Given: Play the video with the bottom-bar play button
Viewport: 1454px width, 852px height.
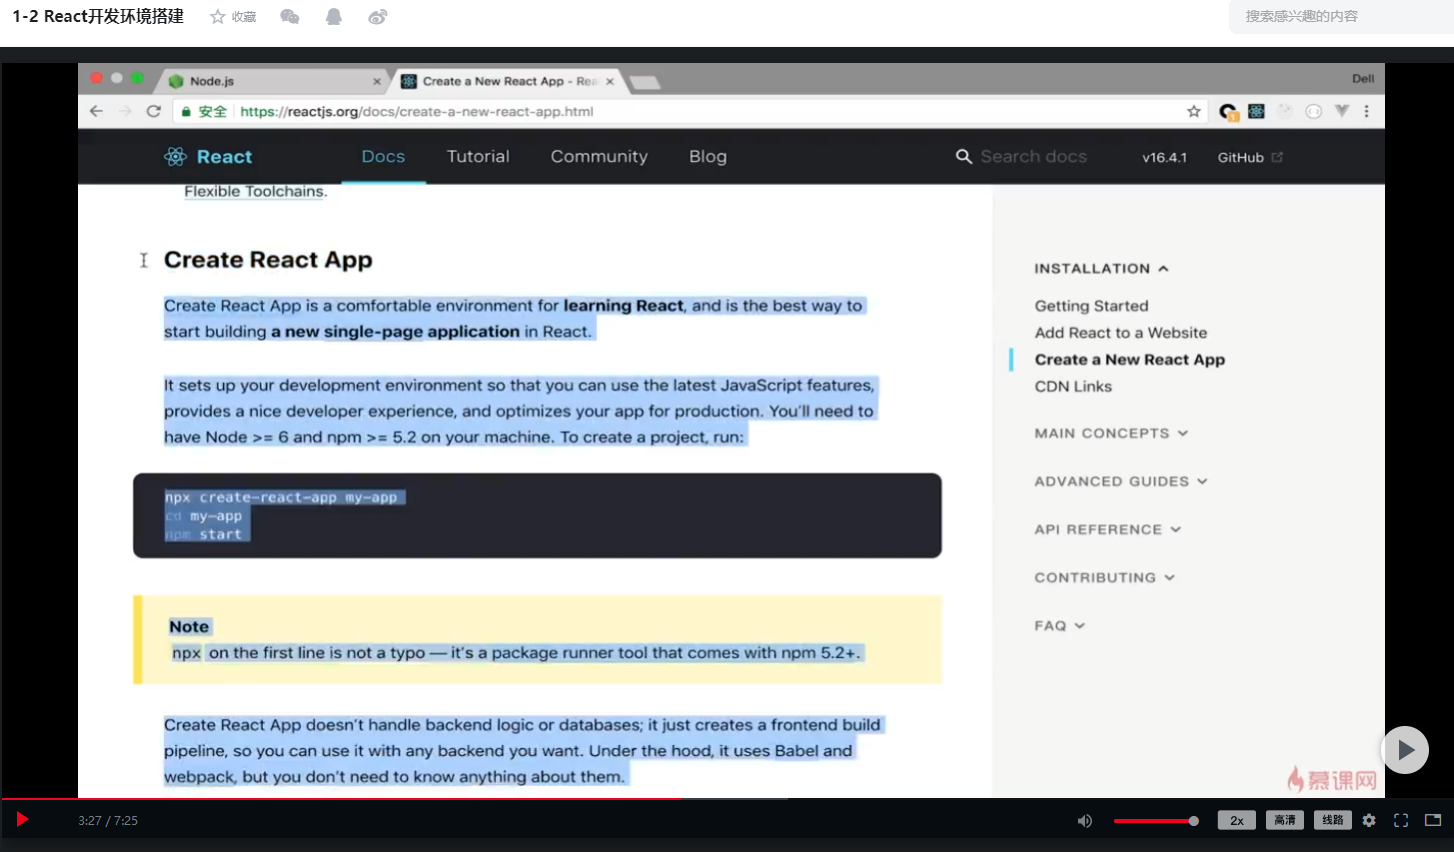Looking at the screenshot, I should 22,820.
